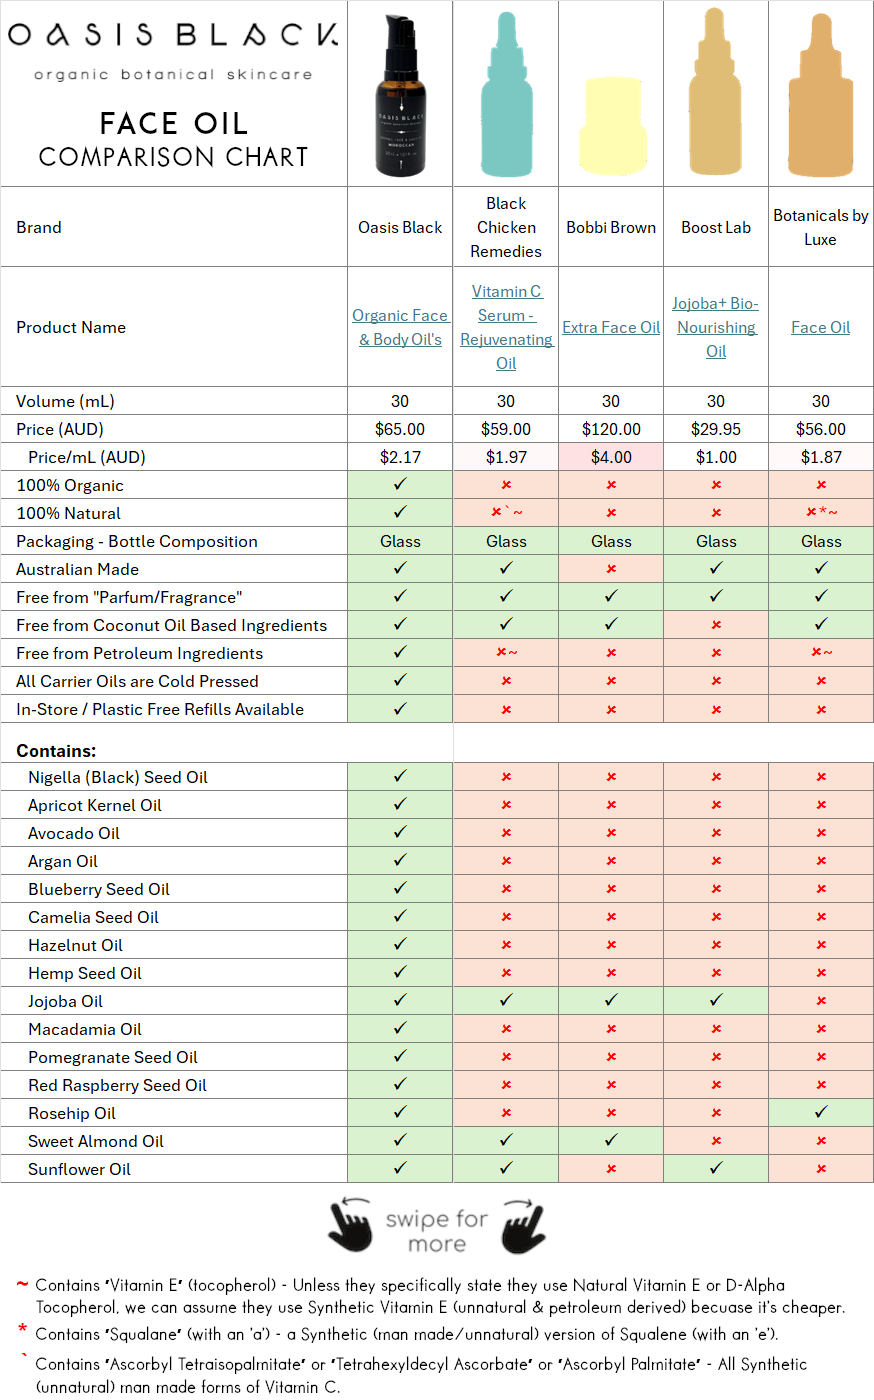This screenshot has height=1400, width=874.
Task: Click the Botanicals by Luxe bottle image
Action: pos(820,95)
